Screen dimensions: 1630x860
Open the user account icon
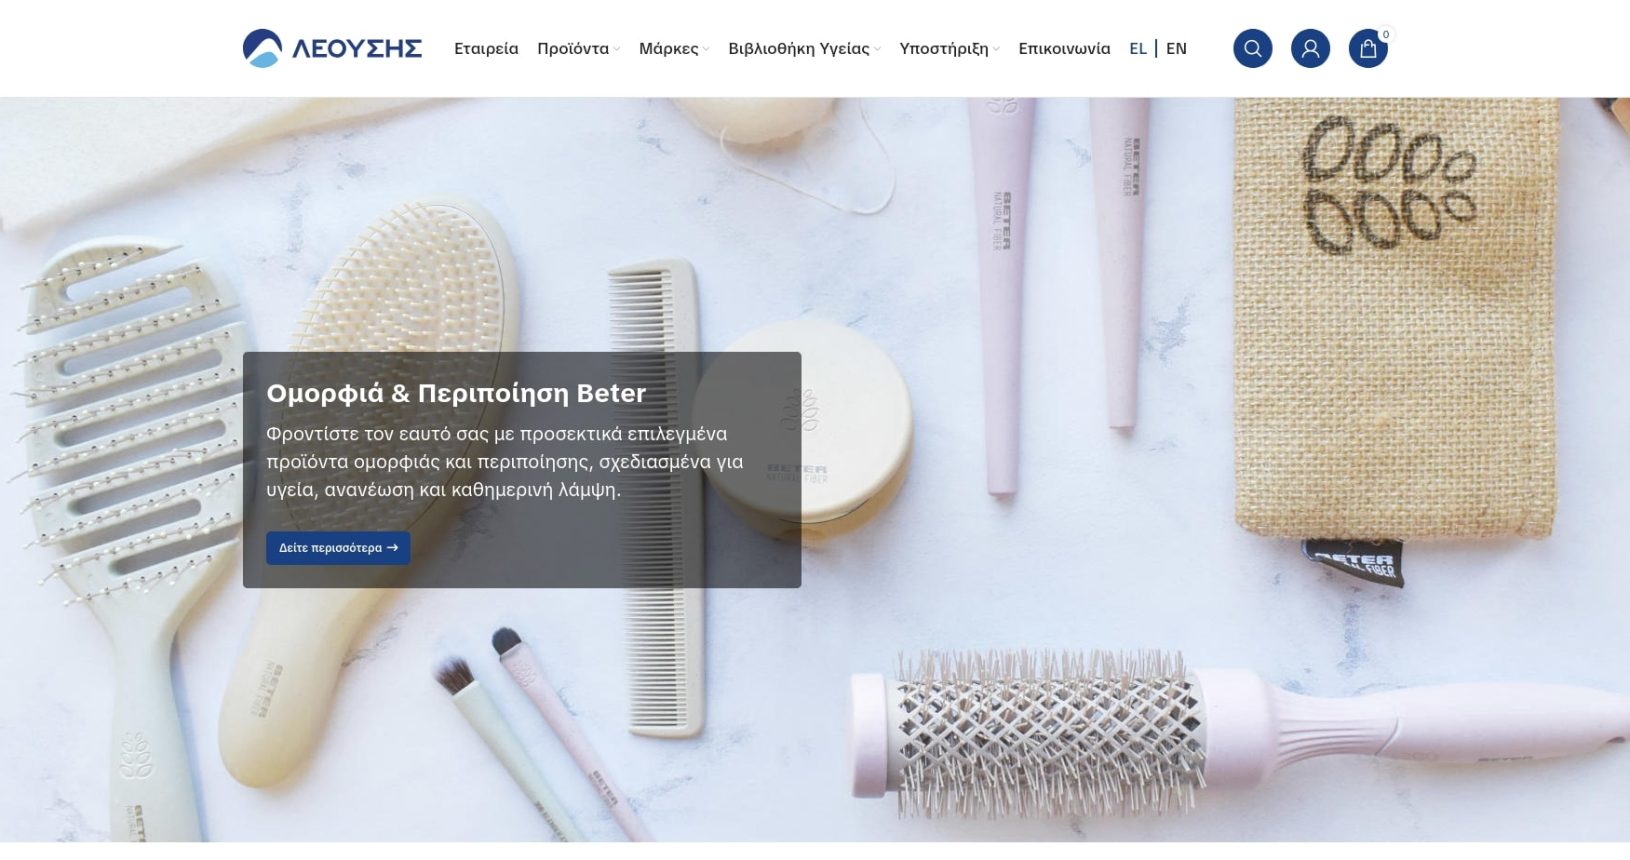1310,48
